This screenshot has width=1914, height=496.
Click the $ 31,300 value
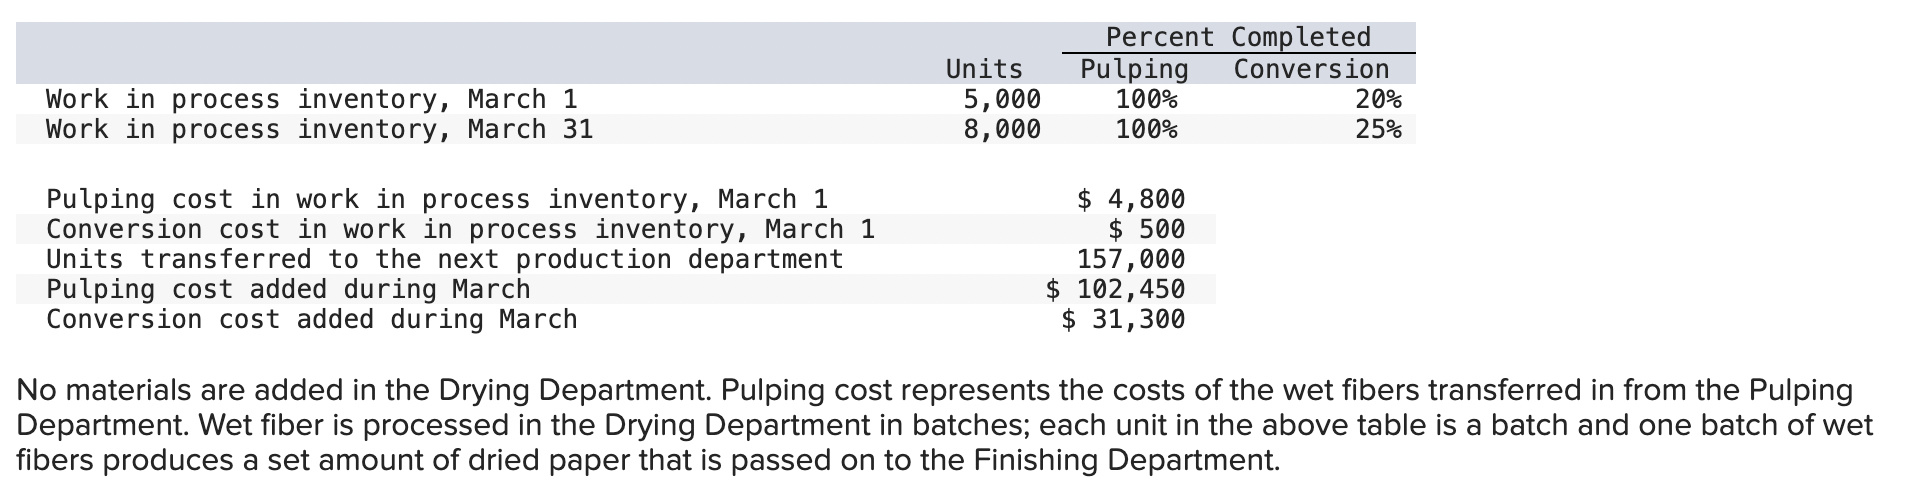1123,319
